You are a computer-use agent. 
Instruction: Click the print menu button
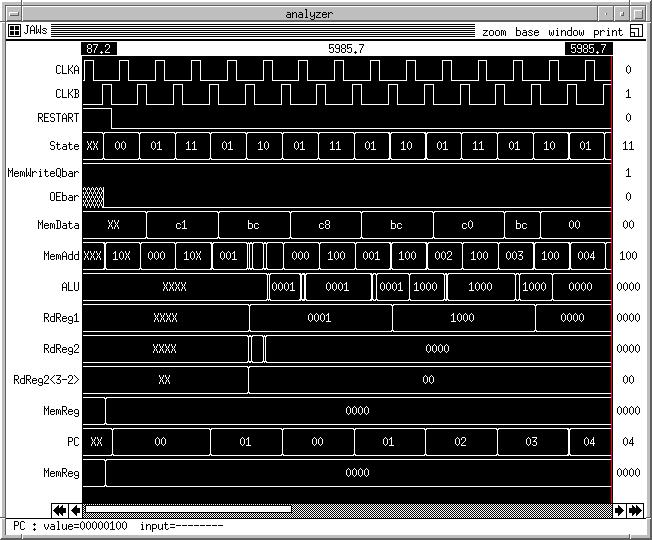pos(607,32)
